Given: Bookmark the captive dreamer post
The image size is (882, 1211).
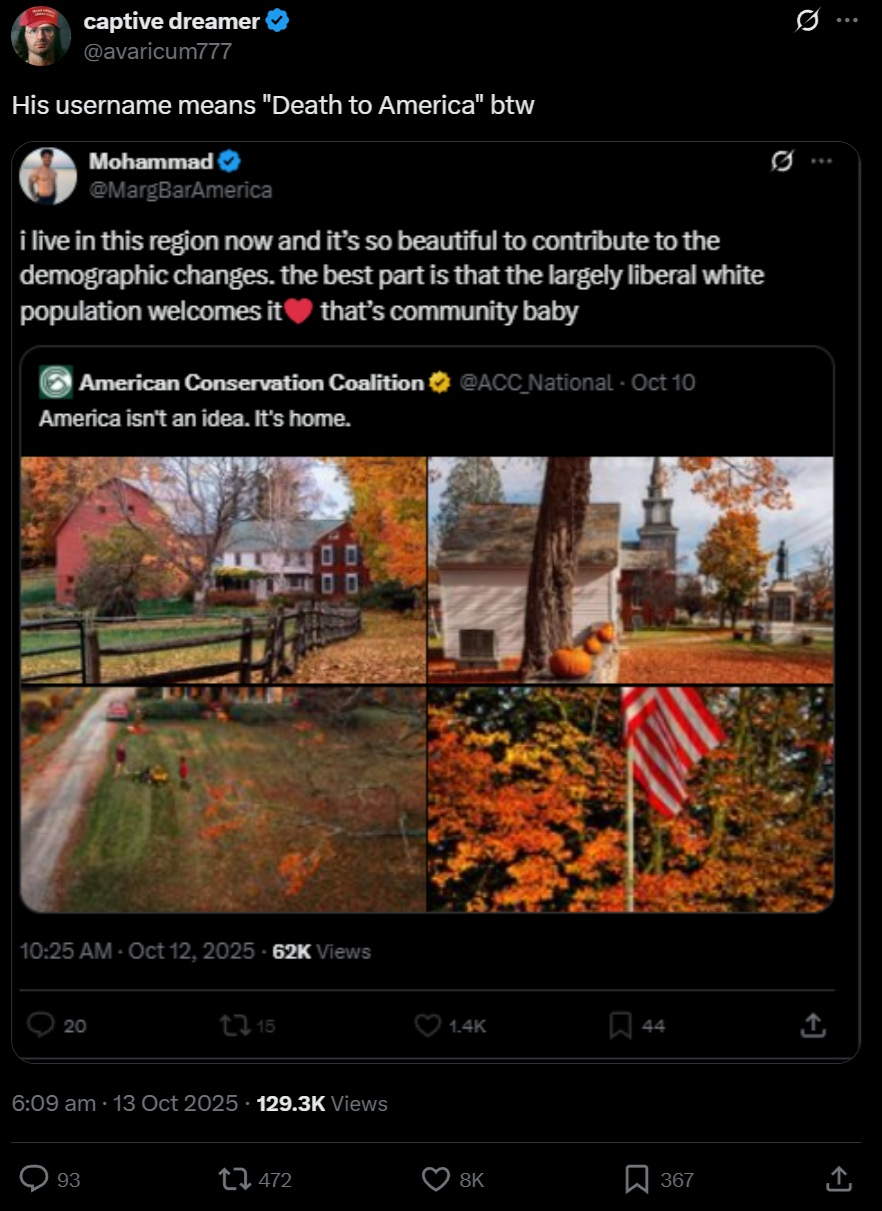Looking at the screenshot, I should 636,1179.
